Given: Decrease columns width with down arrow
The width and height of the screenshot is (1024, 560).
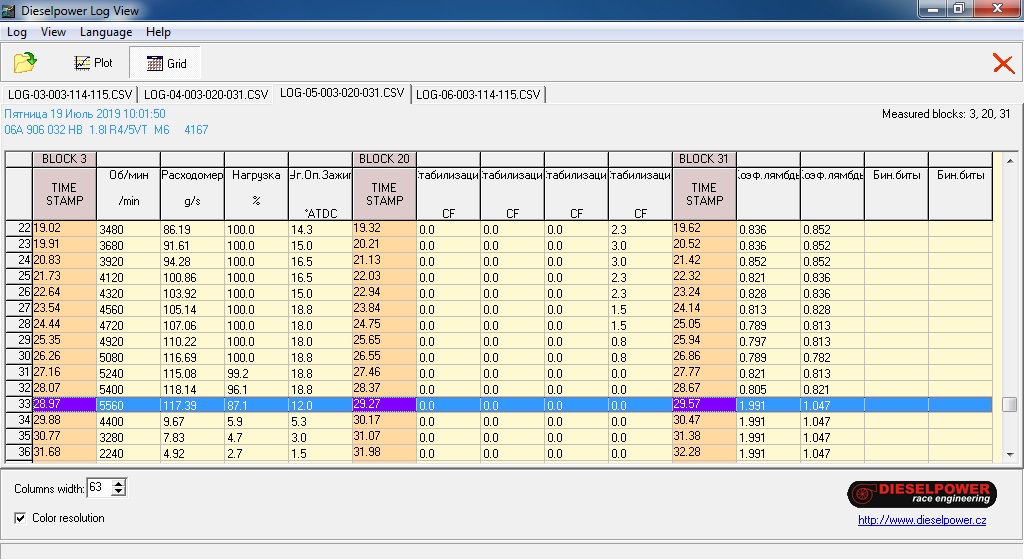Looking at the screenshot, I should pyautogui.click(x=119, y=492).
